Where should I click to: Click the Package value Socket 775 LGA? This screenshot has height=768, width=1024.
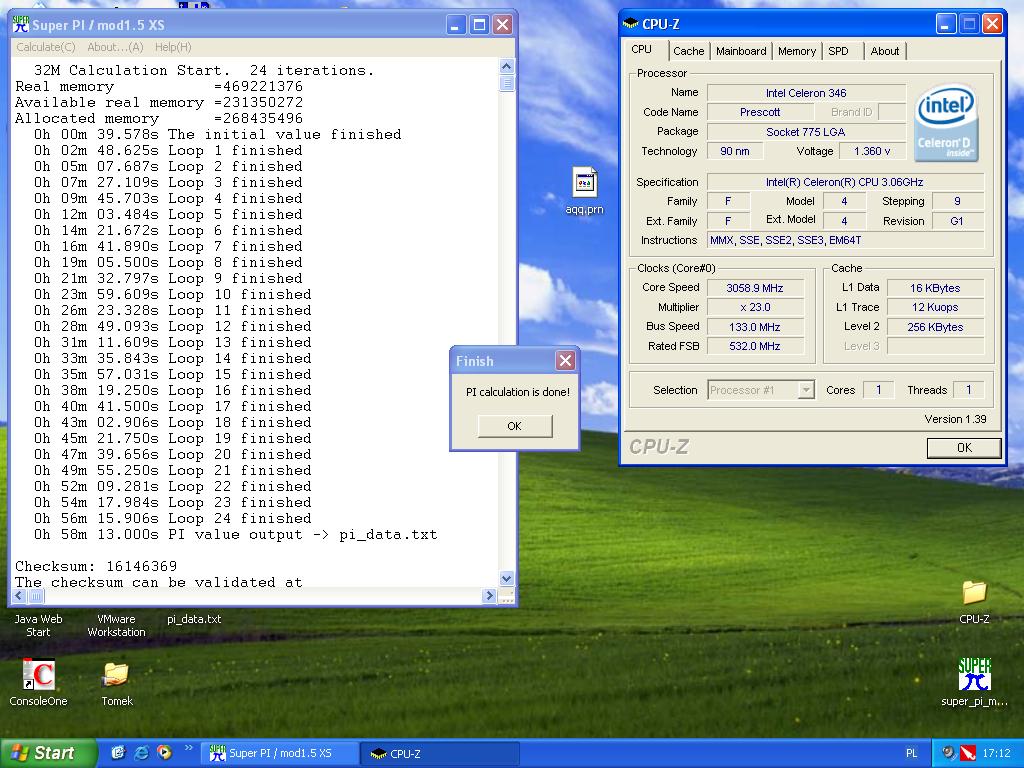pyautogui.click(x=806, y=132)
